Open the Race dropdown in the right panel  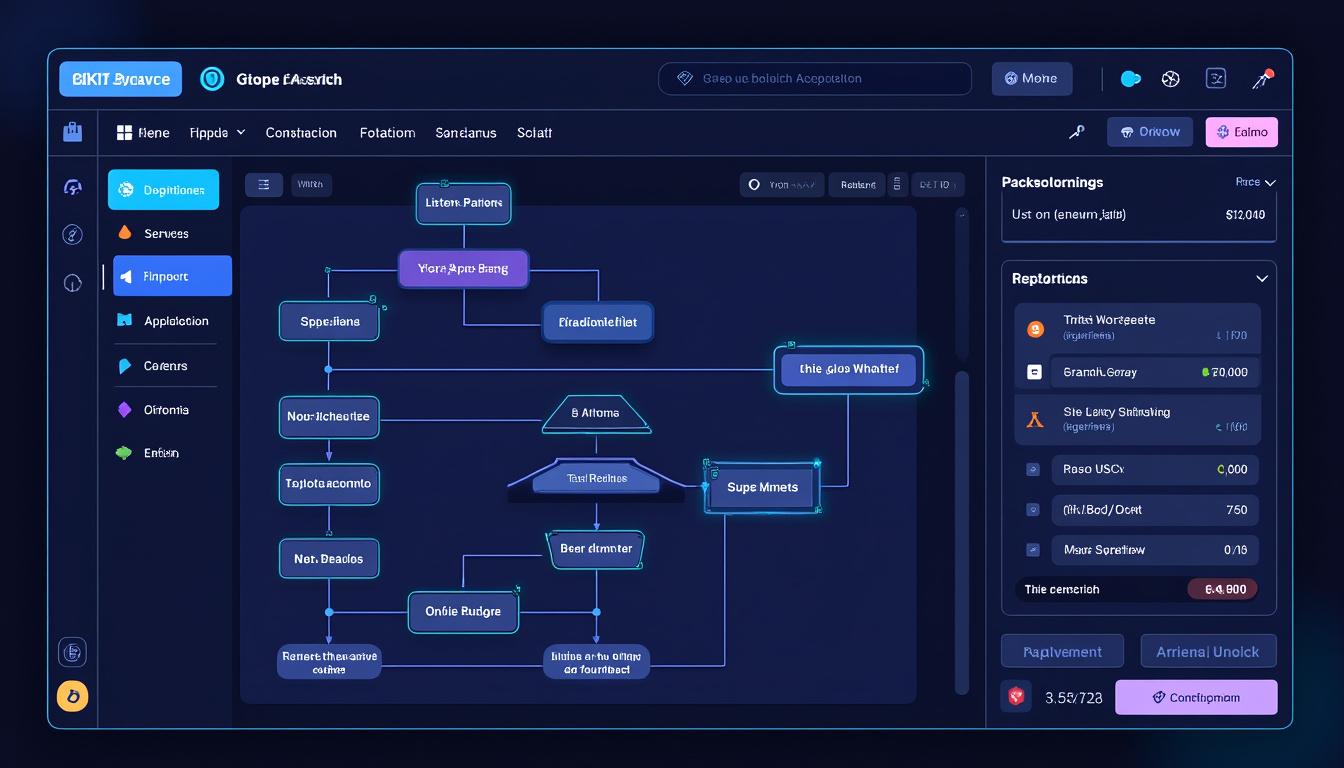point(1256,182)
